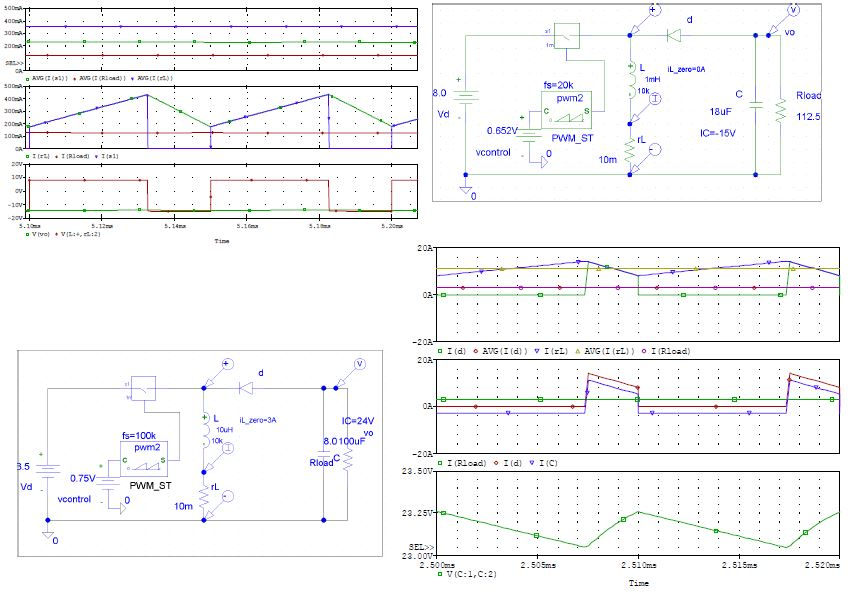
Task: Select the diode d in the 20kHz boost schematic
Action: point(671,34)
